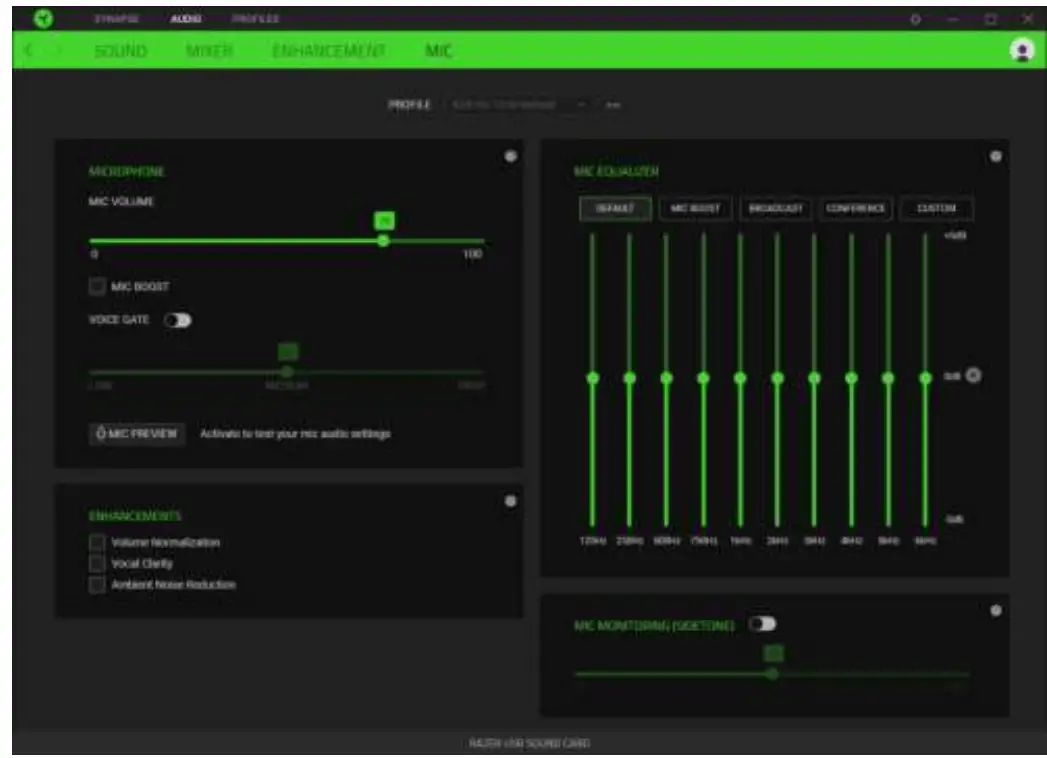The image size is (1047, 758).
Task: Switch to the Mixer tab
Action: (210, 51)
